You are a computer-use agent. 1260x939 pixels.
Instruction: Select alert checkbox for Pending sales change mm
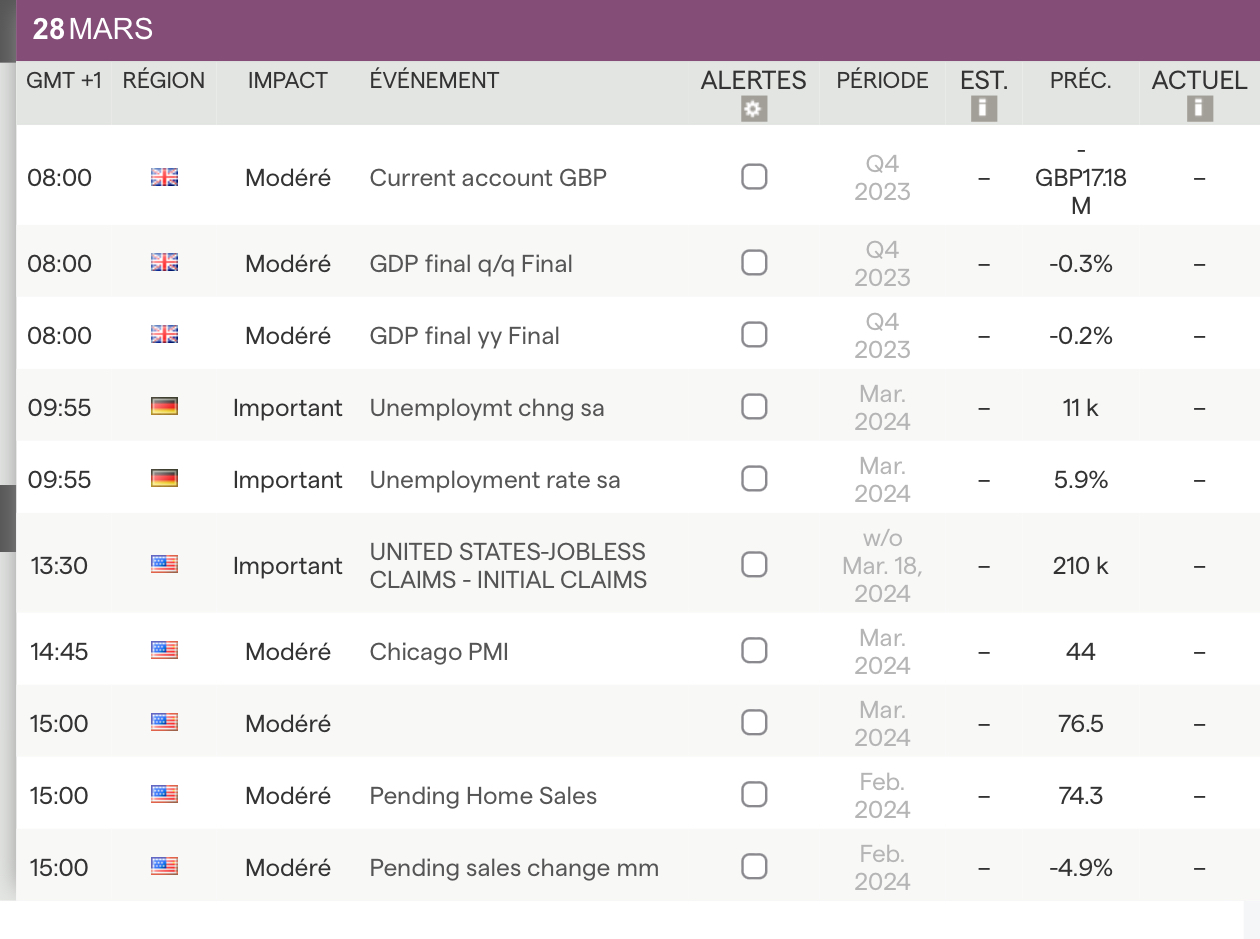754,866
